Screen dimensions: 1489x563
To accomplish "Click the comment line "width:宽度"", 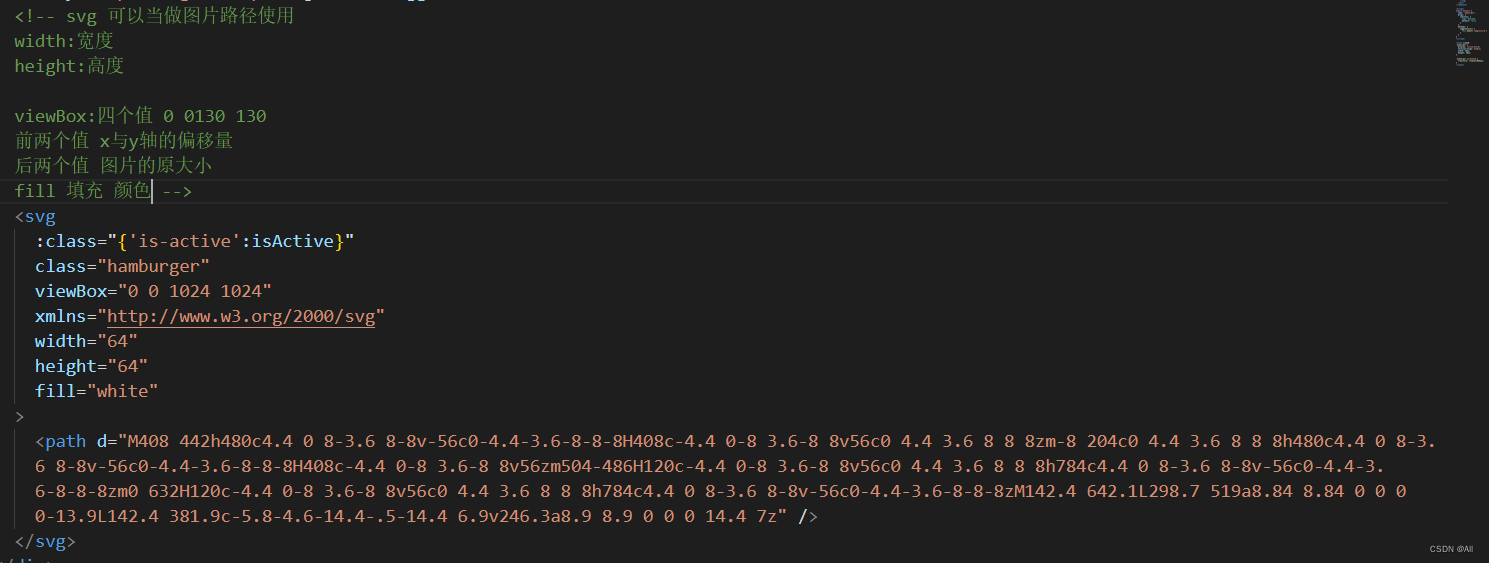I will (64, 41).
